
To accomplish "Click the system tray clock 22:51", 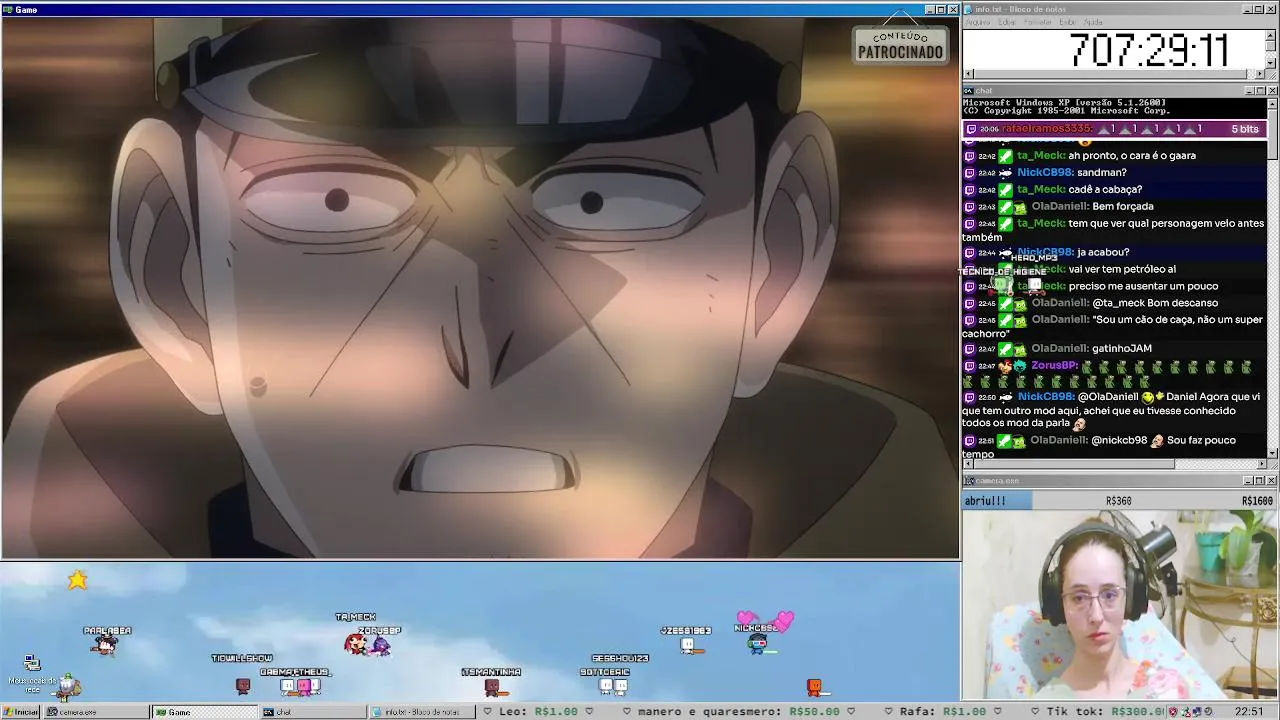I will coord(1249,712).
